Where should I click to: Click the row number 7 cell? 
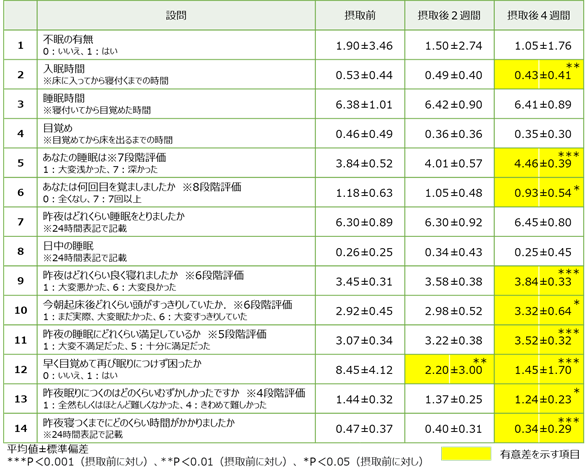[x=21, y=222]
